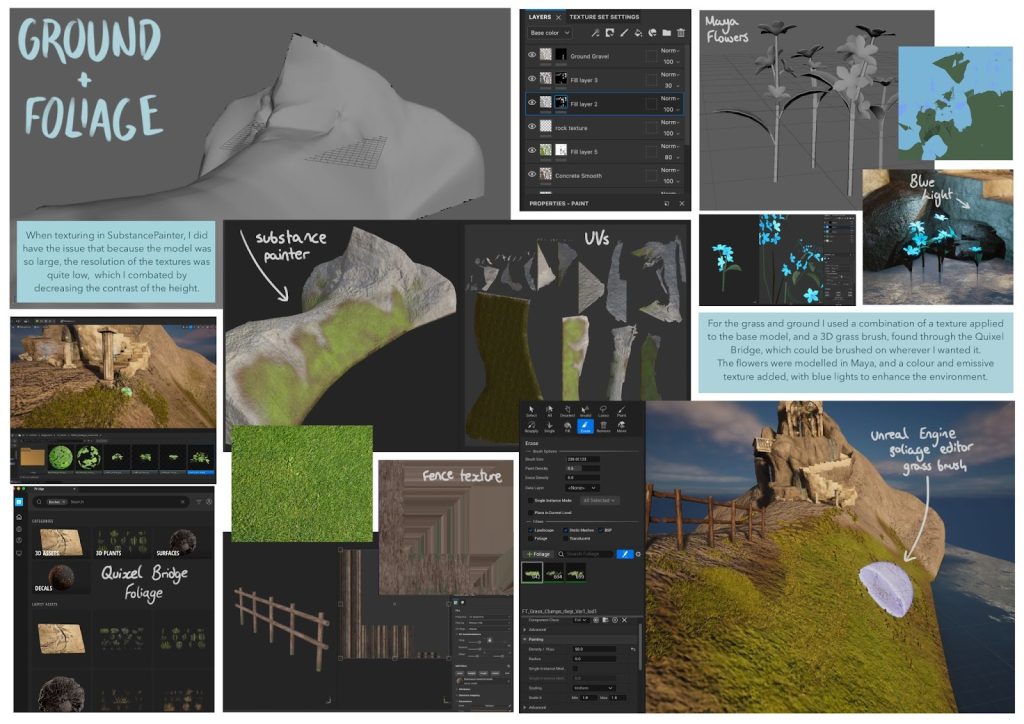Screen dimensions: 1024x724
Task: Choose the Lasso foliage tool
Action: point(603,411)
